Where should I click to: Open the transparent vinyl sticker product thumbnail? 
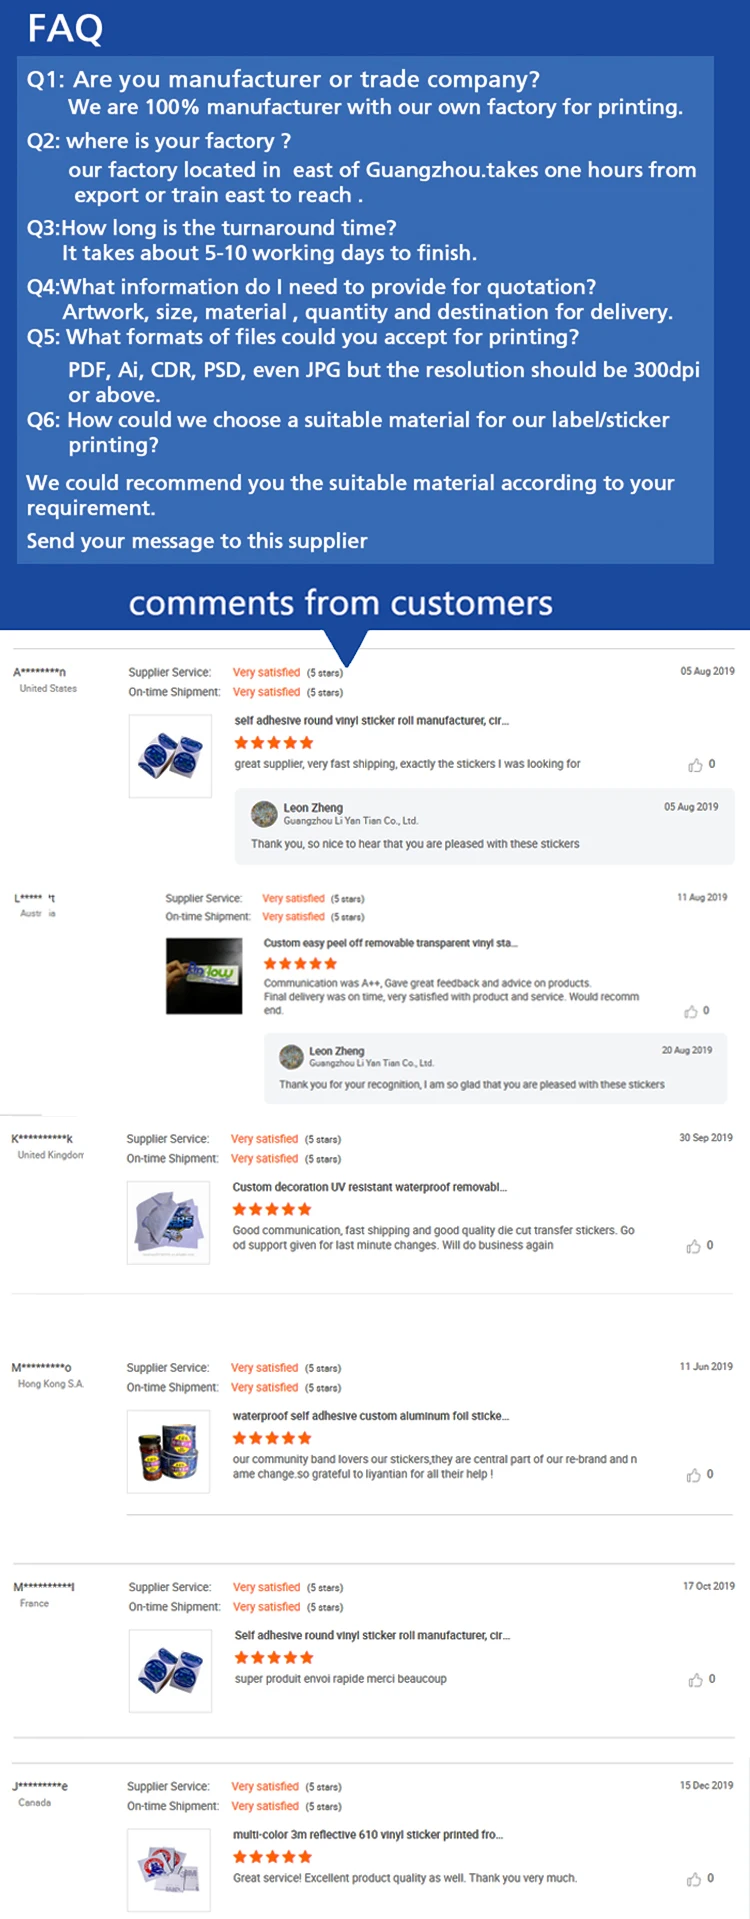(204, 976)
